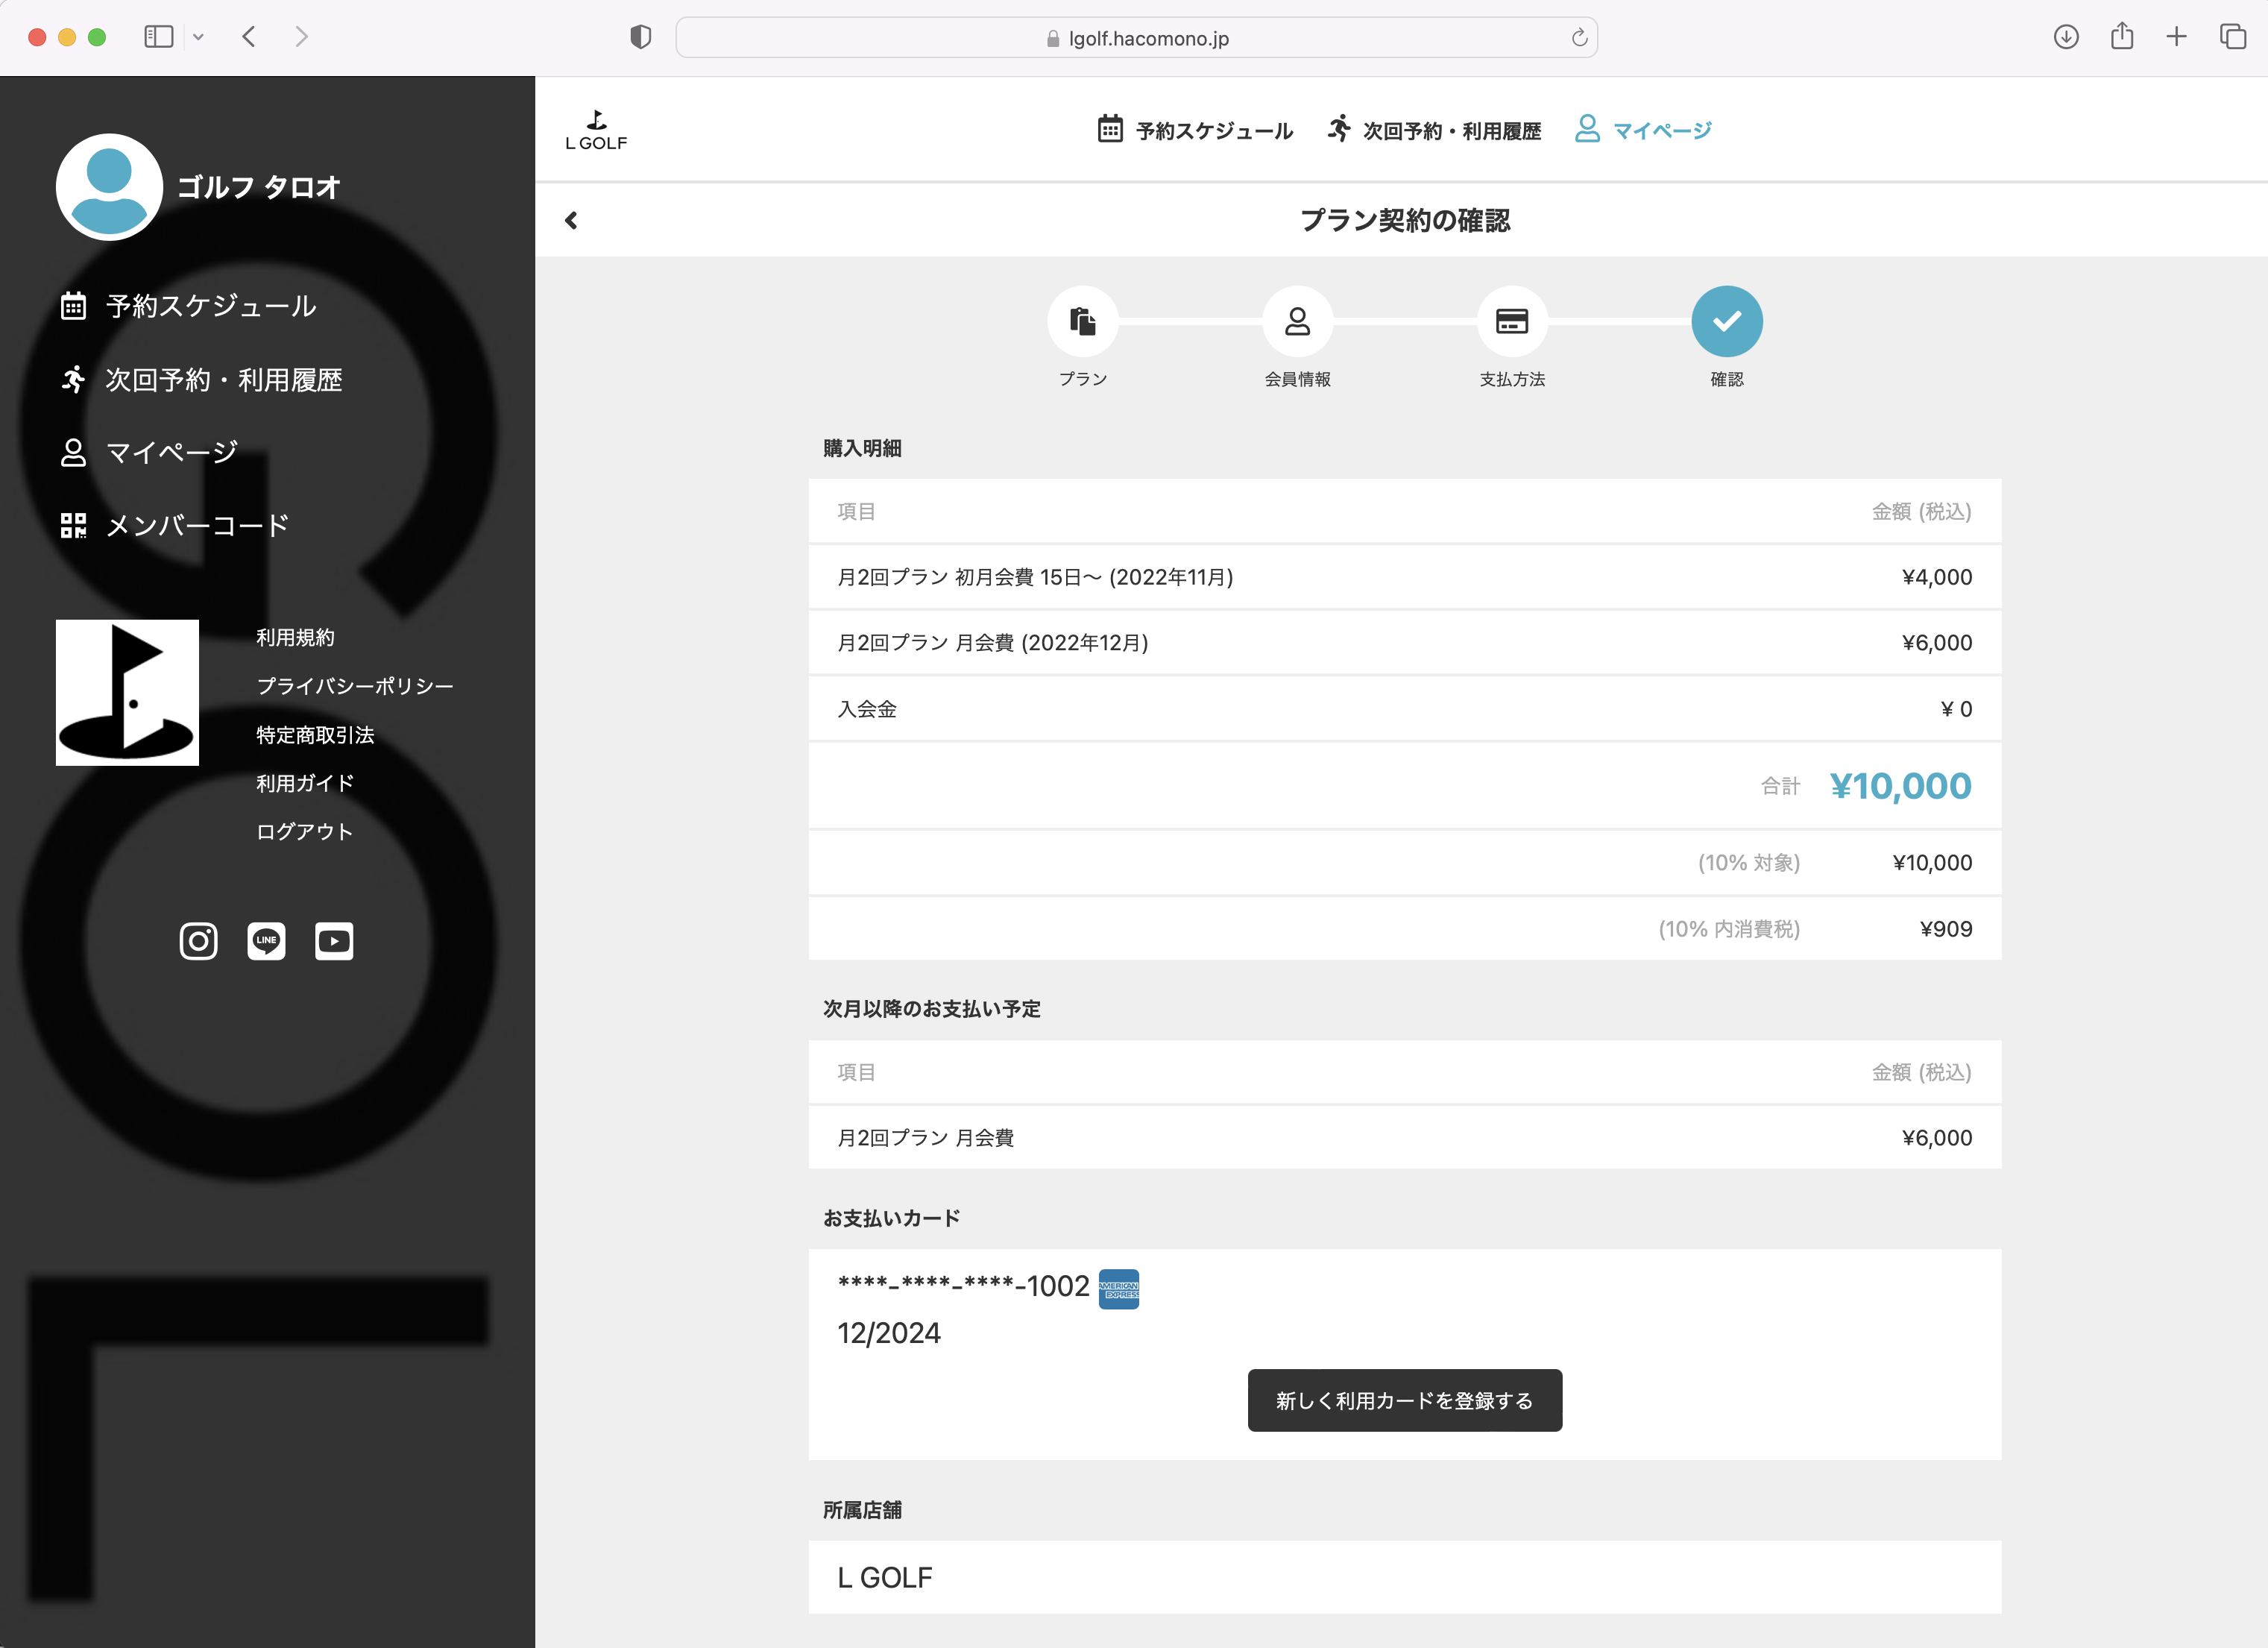Open the Instagram icon in sidebar
The width and height of the screenshot is (2268, 1648).
point(198,941)
